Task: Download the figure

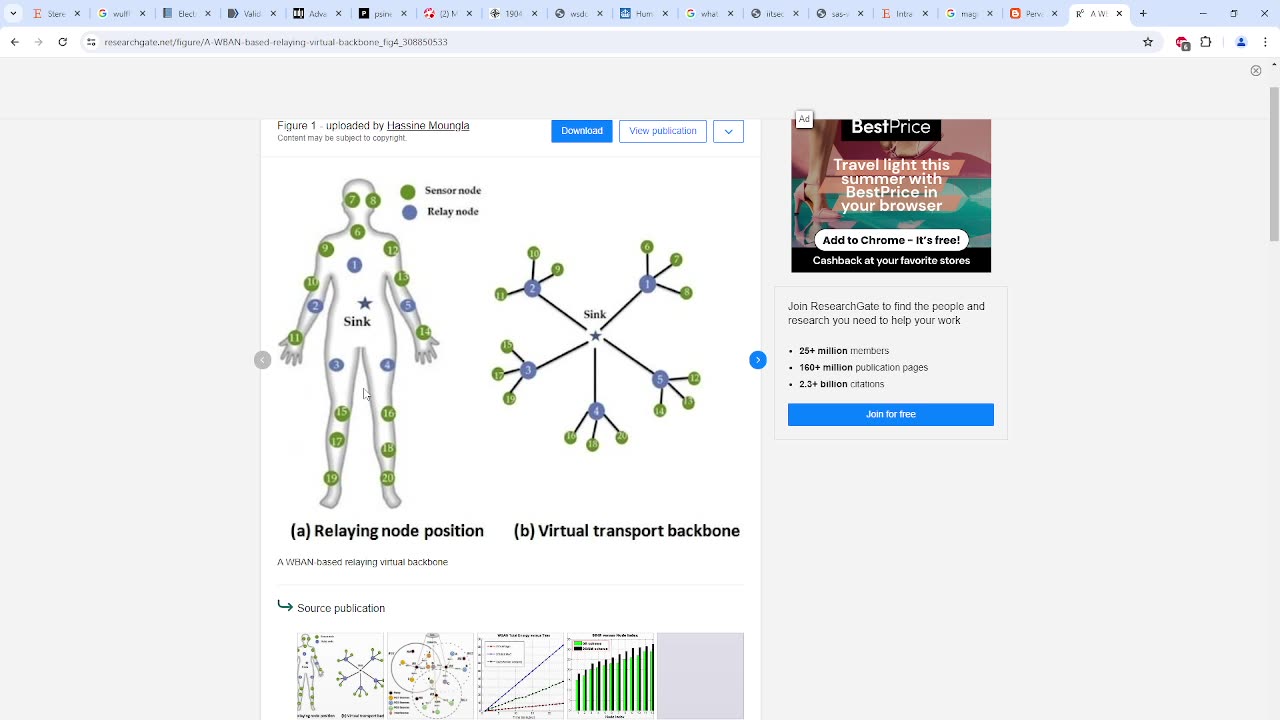Action: coord(582,131)
